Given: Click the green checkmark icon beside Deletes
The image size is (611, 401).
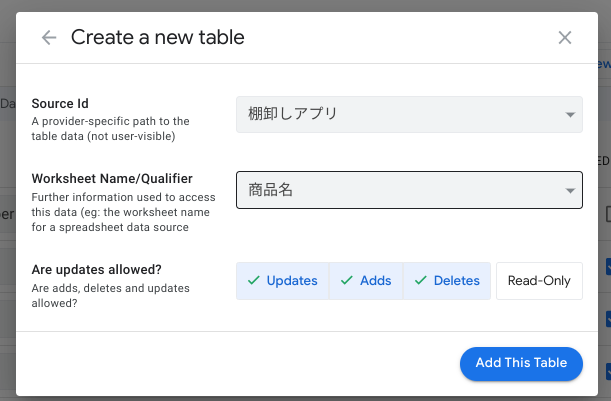Looking at the screenshot, I should [x=420, y=281].
